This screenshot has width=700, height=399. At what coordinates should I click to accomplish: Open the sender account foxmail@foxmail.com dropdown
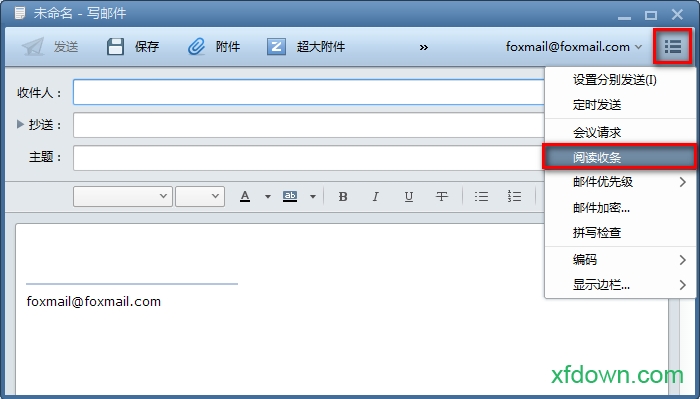(x=574, y=47)
